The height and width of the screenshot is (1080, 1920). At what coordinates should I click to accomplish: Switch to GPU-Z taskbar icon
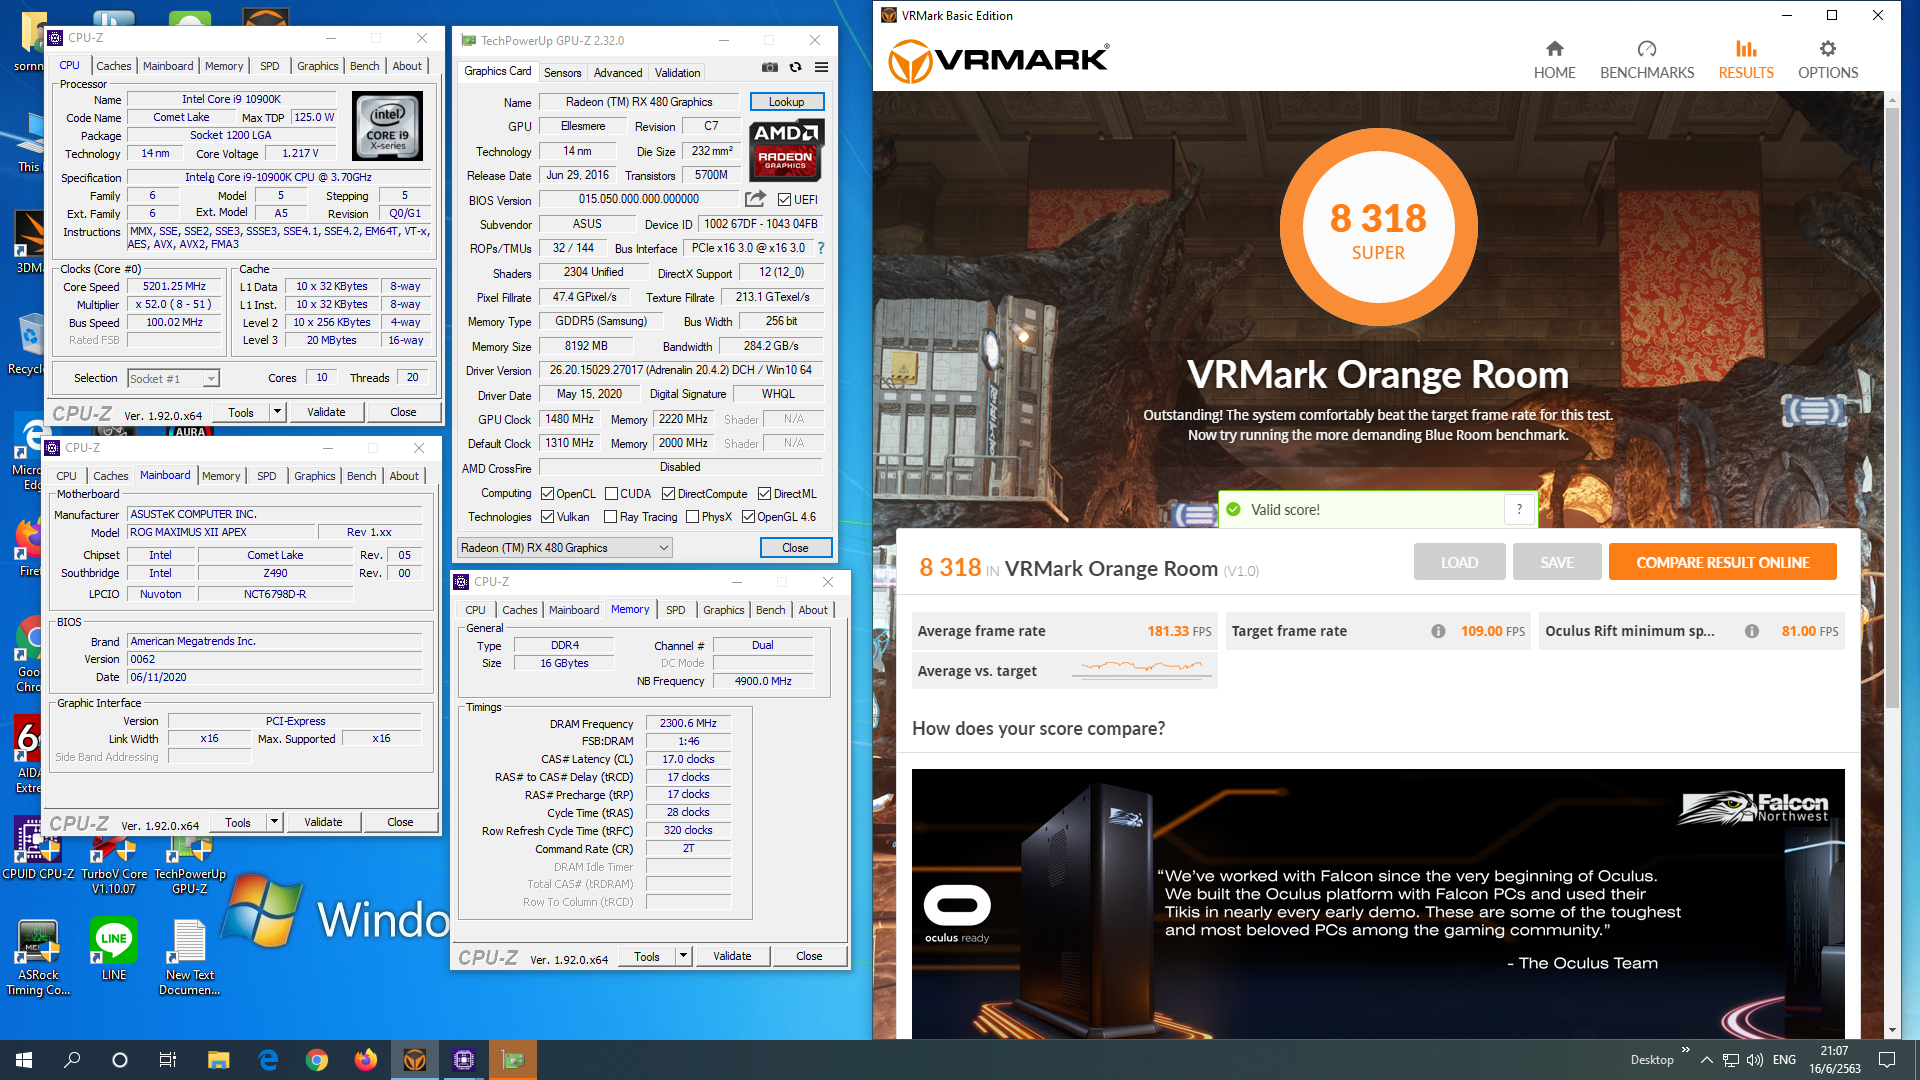[513, 1060]
